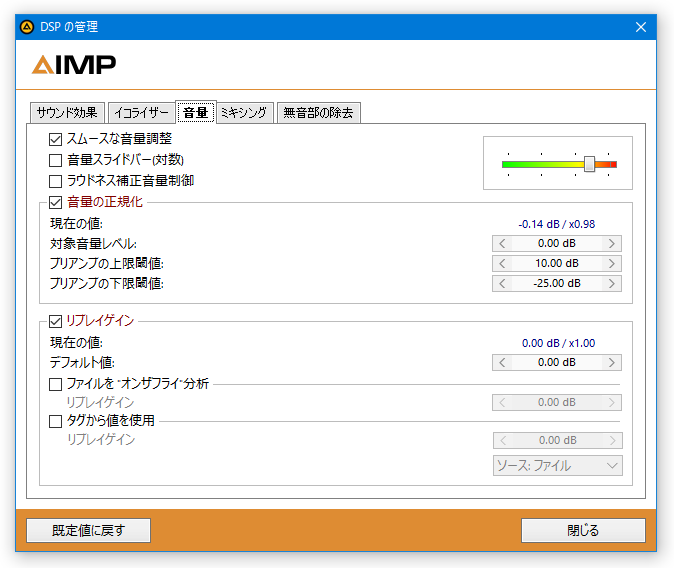Click 既定値に戻す button
The height and width of the screenshot is (568, 674).
(x=89, y=530)
